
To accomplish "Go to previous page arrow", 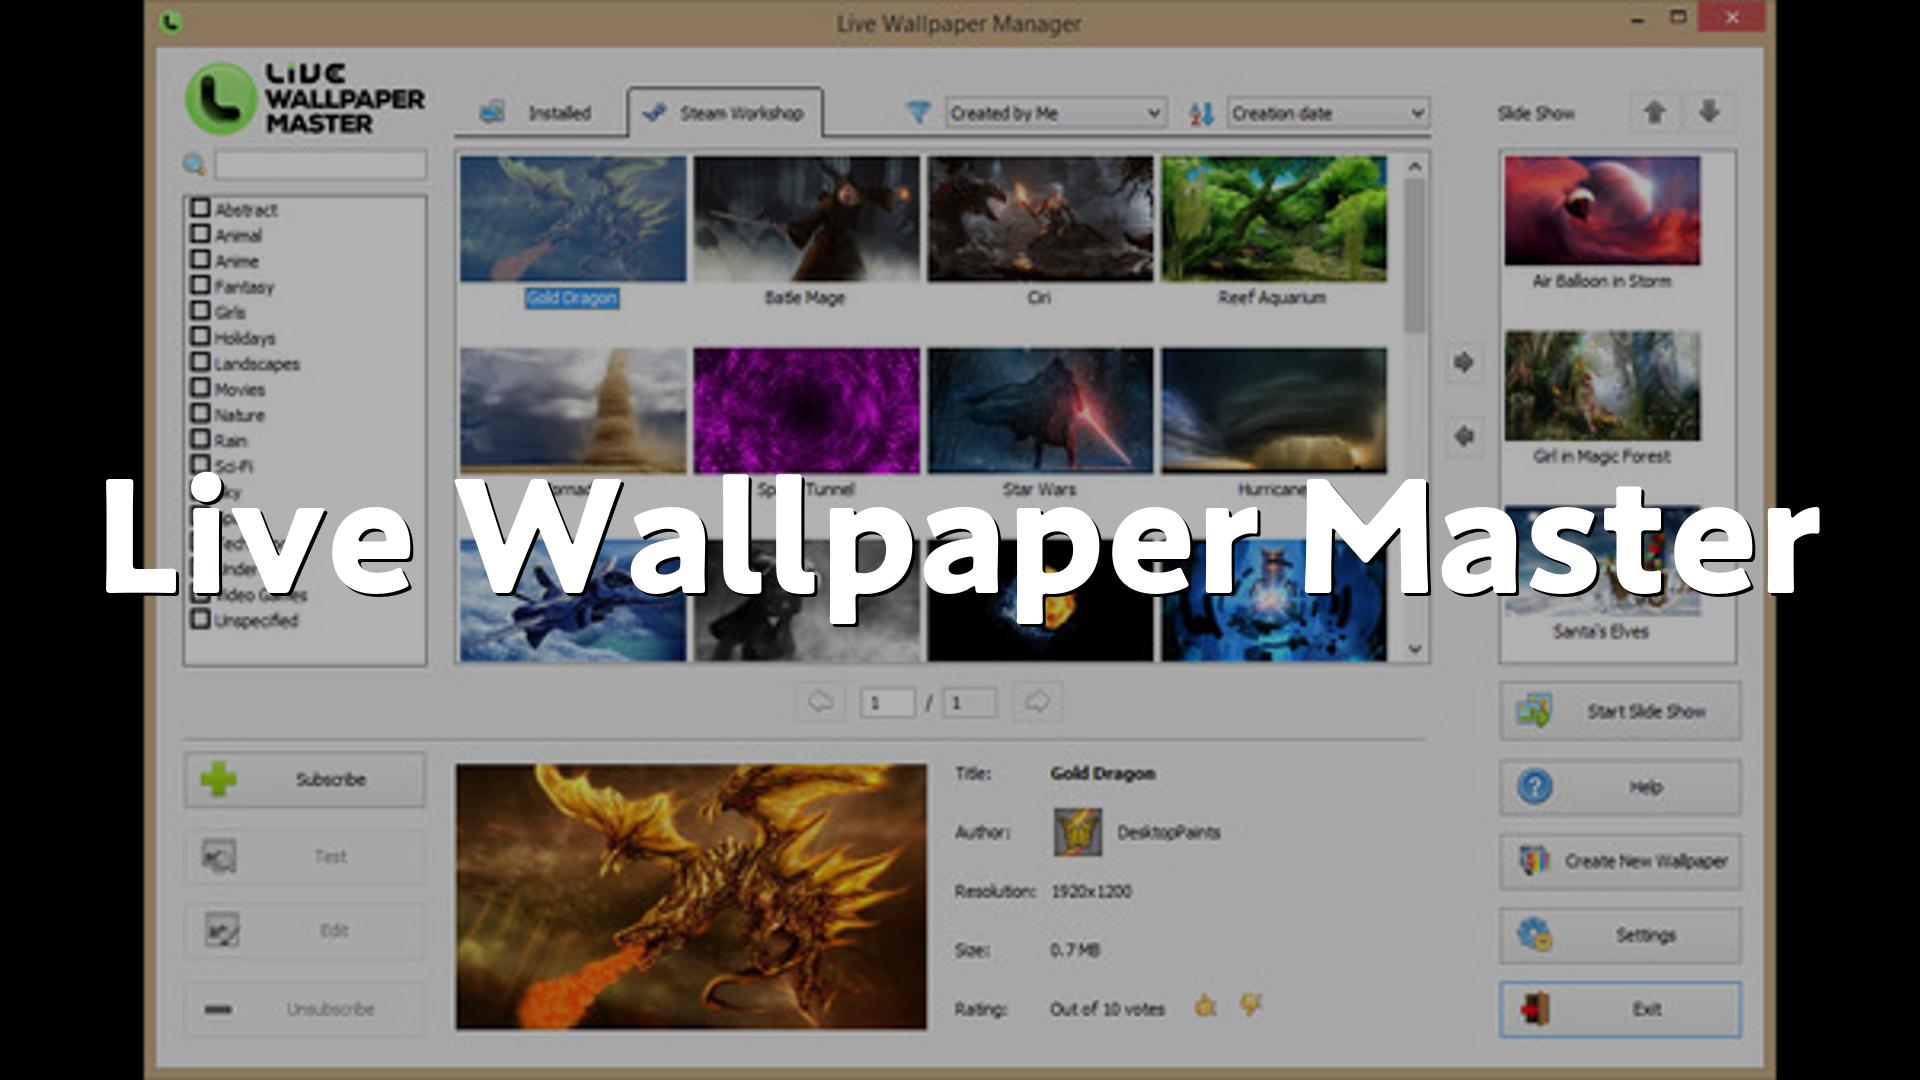I will (820, 702).
